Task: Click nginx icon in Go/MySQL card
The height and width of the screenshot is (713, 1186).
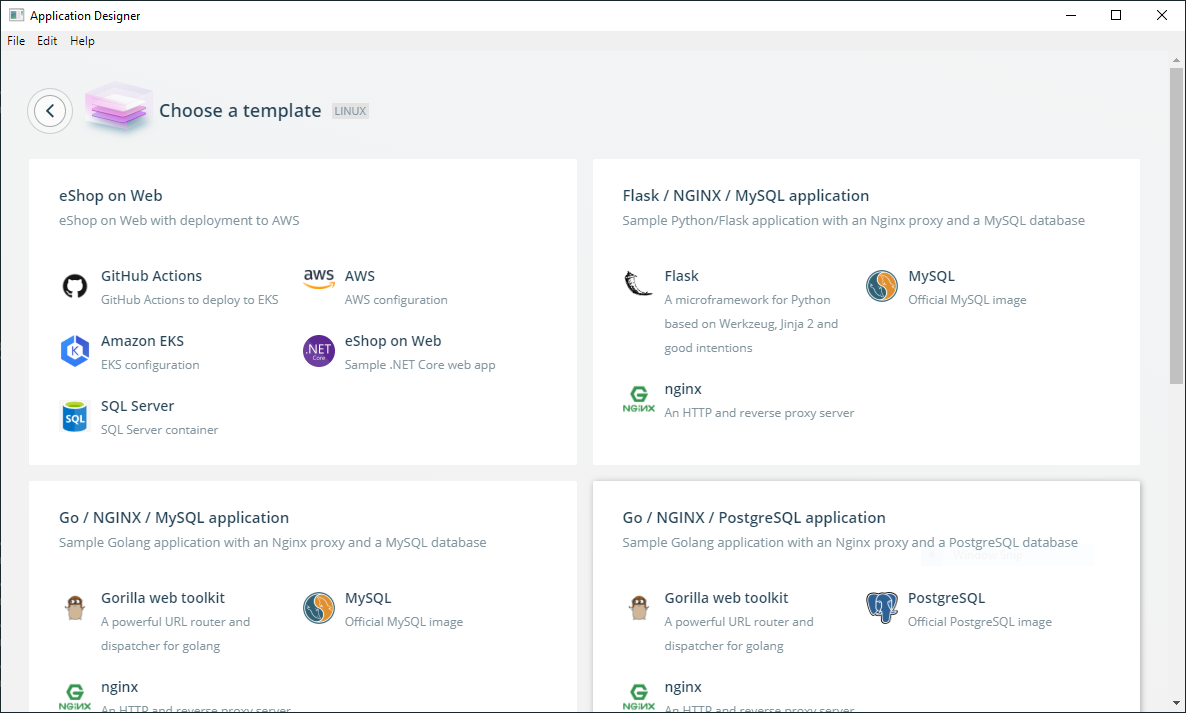Action: coord(75,696)
